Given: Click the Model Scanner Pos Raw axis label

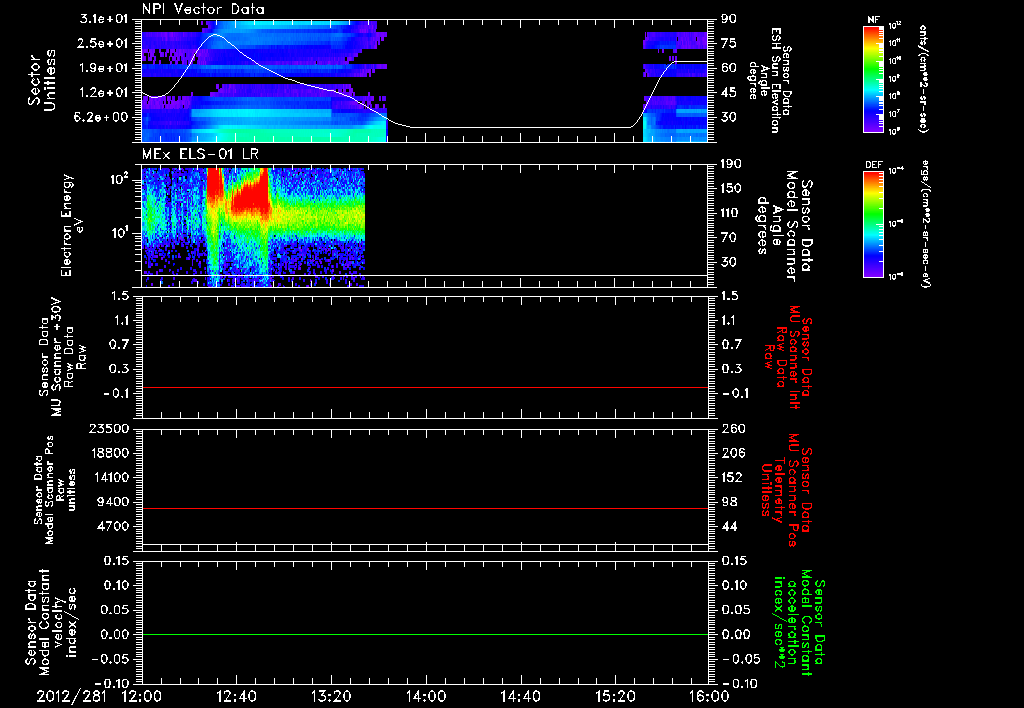Looking at the screenshot, I should pyautogui.click(x=55, y=490).
